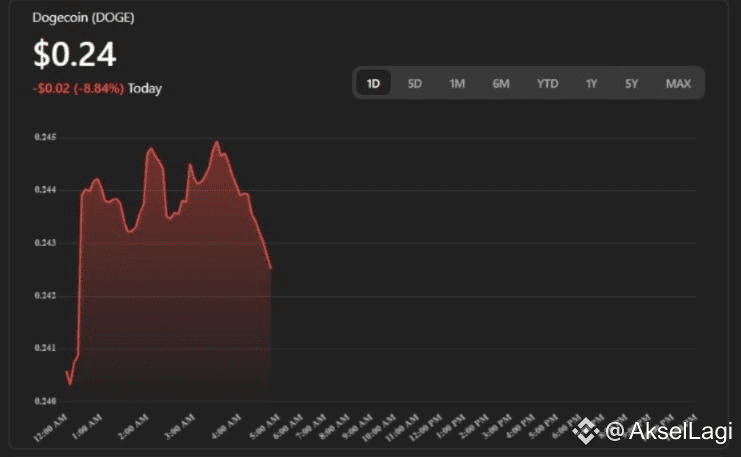Choose the 6M time range

click(x=501, y=84)
